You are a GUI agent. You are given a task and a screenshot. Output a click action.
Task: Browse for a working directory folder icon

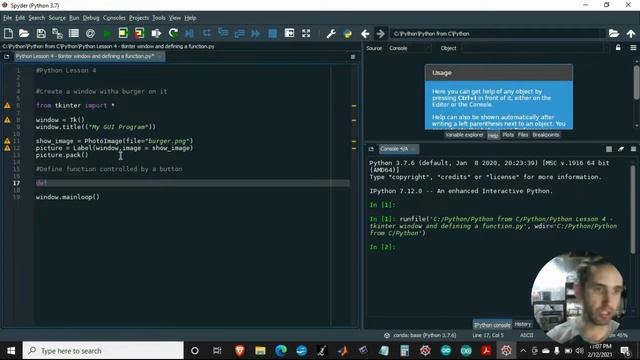click(613, 33)
